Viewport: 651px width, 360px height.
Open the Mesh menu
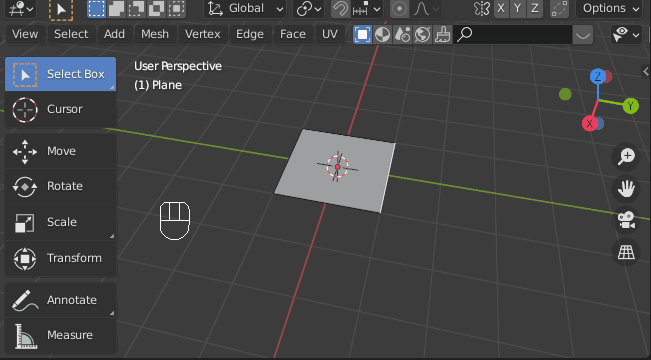pyautogui.click(x=155, y=34)
